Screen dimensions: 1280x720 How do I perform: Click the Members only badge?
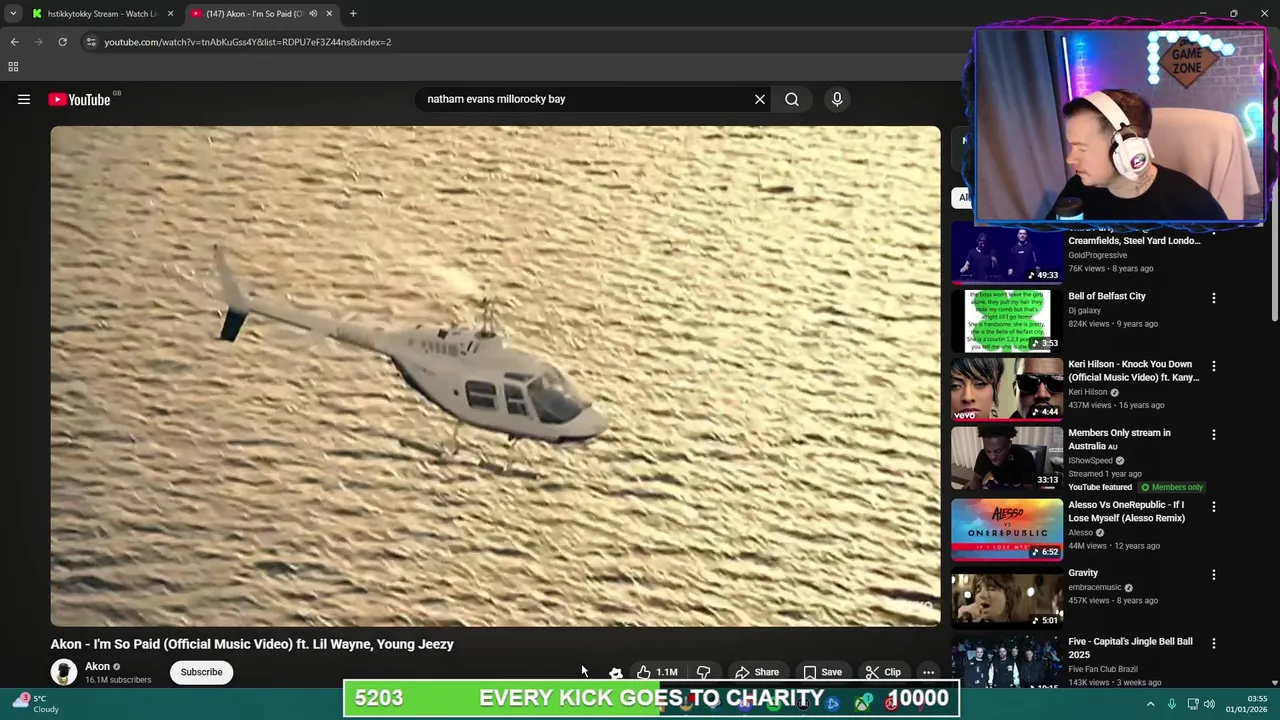click(x=1172, y=487)
